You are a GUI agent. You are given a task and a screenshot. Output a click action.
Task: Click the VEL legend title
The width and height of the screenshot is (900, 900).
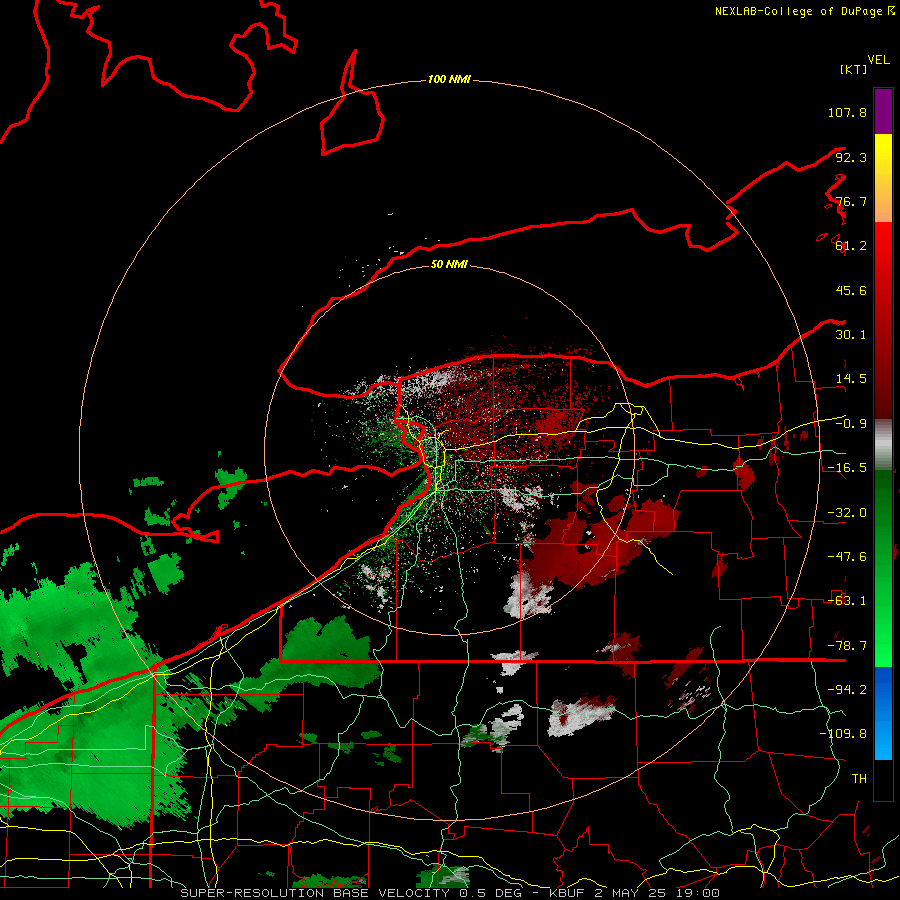pos(878,60)
